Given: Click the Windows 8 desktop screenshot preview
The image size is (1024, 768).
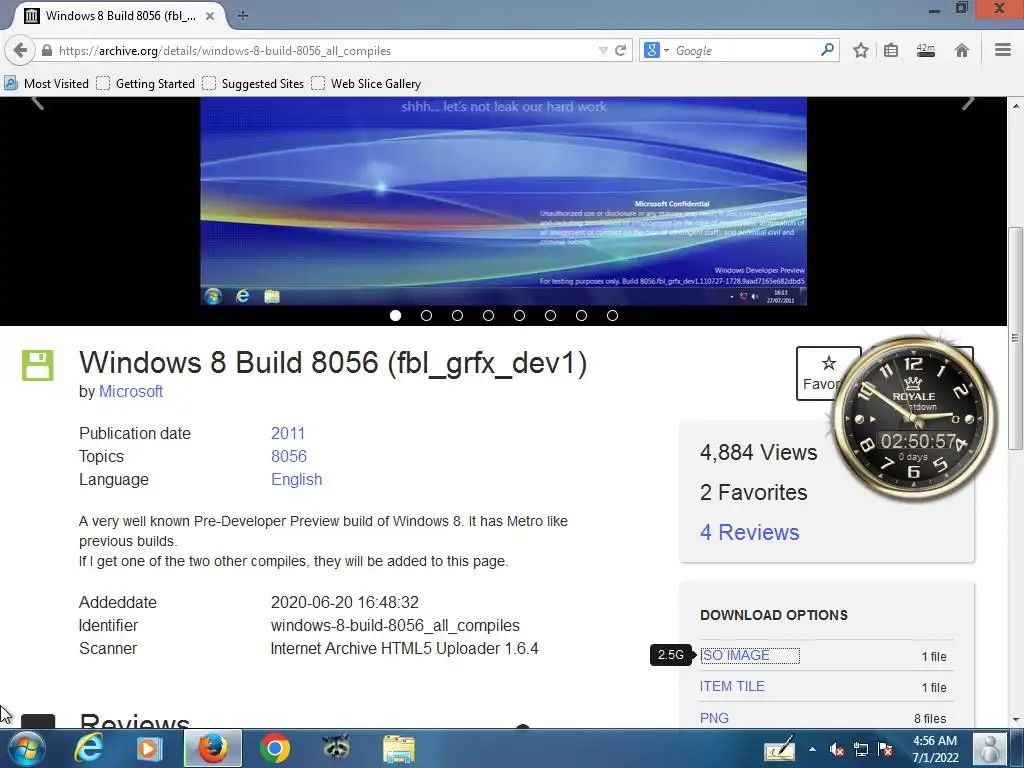Looking at the screenshot, I should (x=503, y=201).
